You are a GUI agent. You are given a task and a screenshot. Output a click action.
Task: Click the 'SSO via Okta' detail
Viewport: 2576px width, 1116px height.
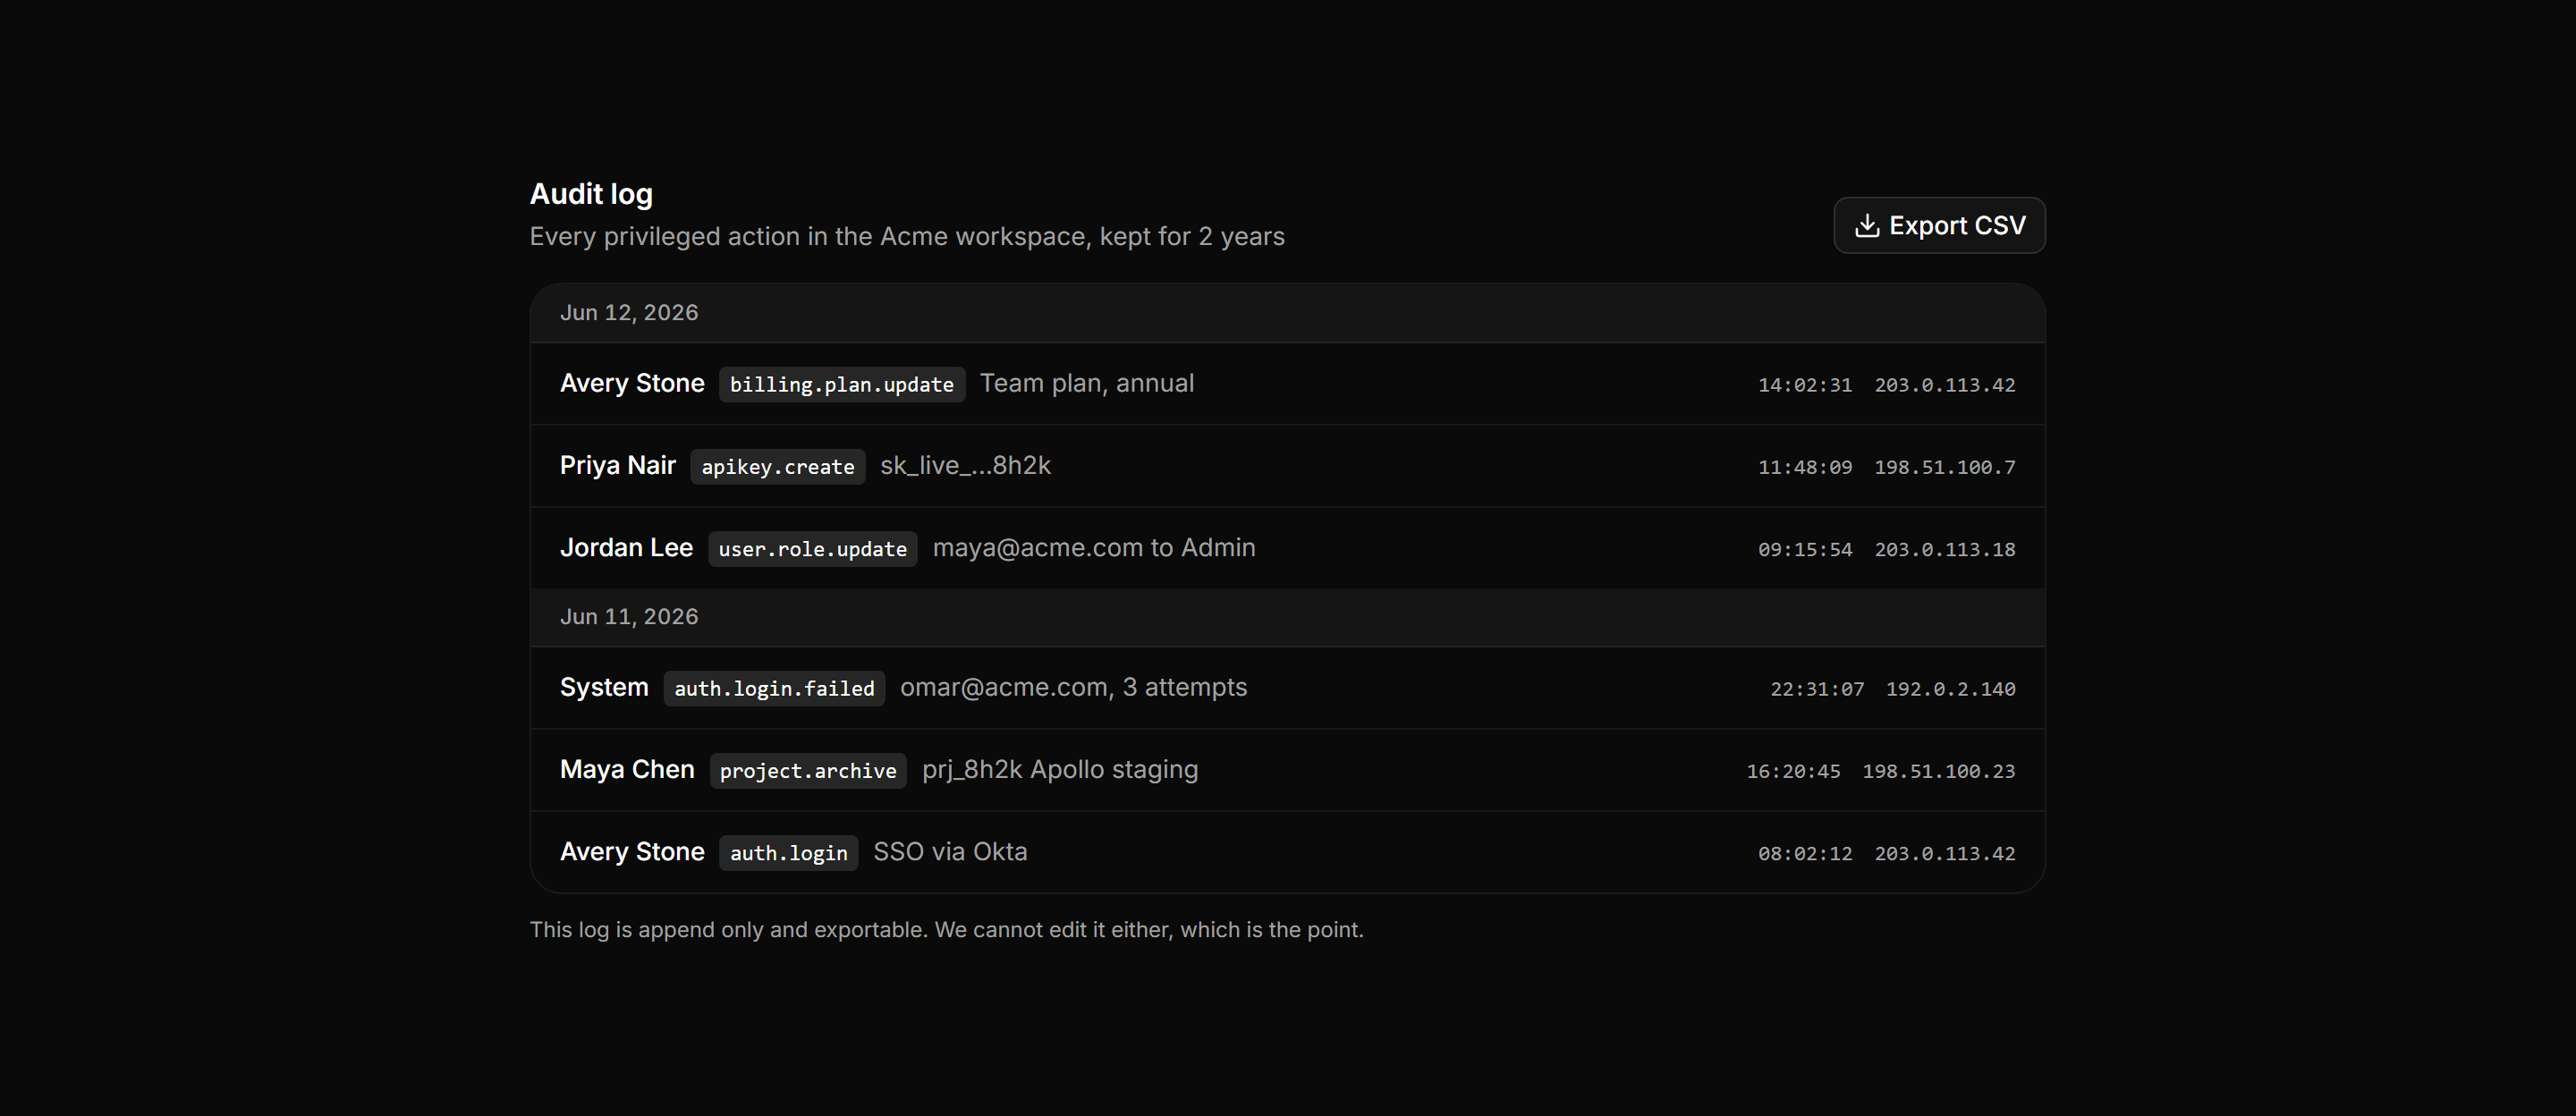pyautogui.click(x=950, y=852)
